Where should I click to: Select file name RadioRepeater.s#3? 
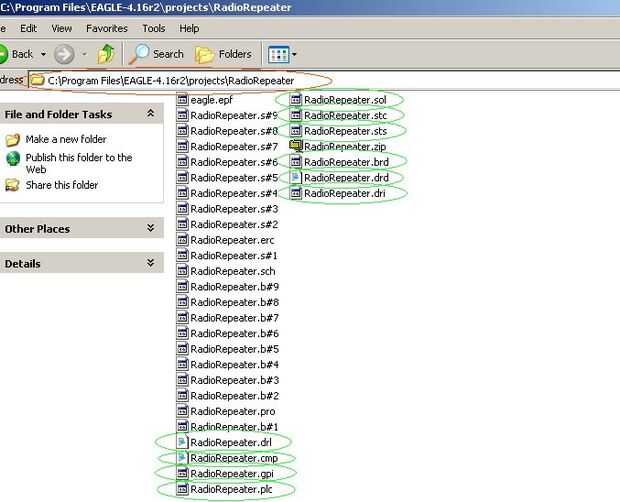coord(234,209)
